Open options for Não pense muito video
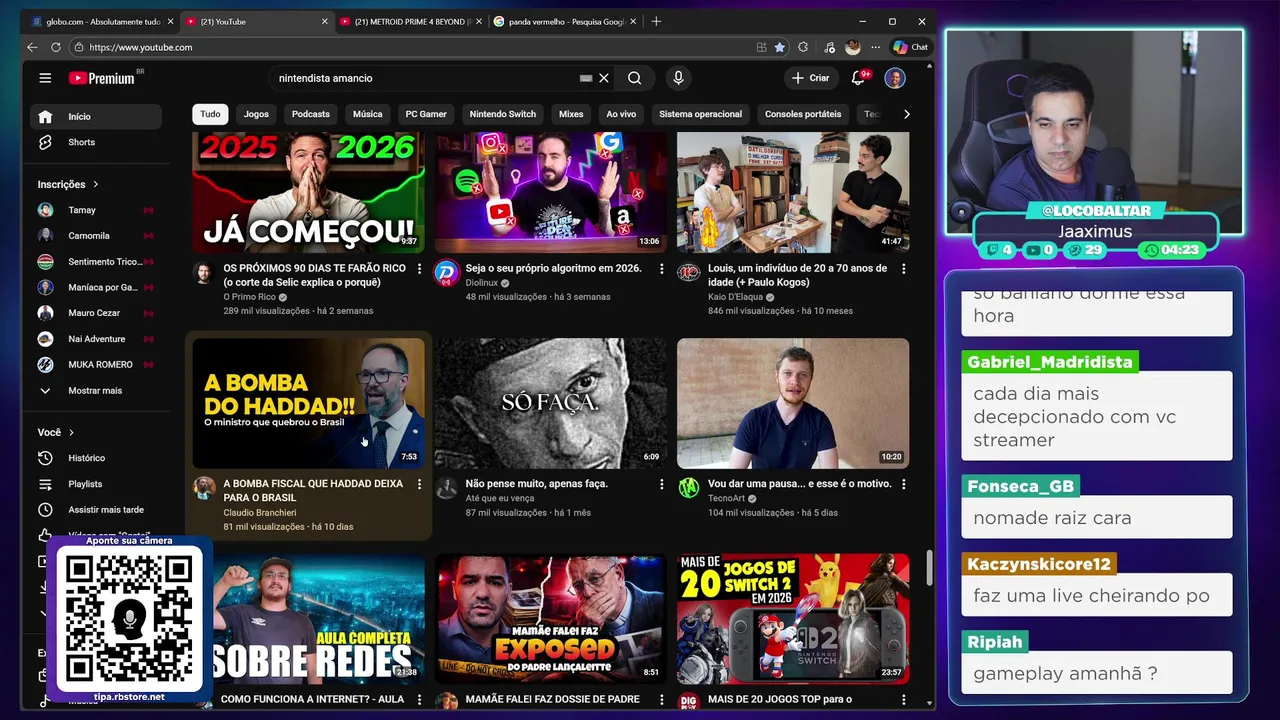Viewport: 1280px width, 720px height. click(661, 484)
